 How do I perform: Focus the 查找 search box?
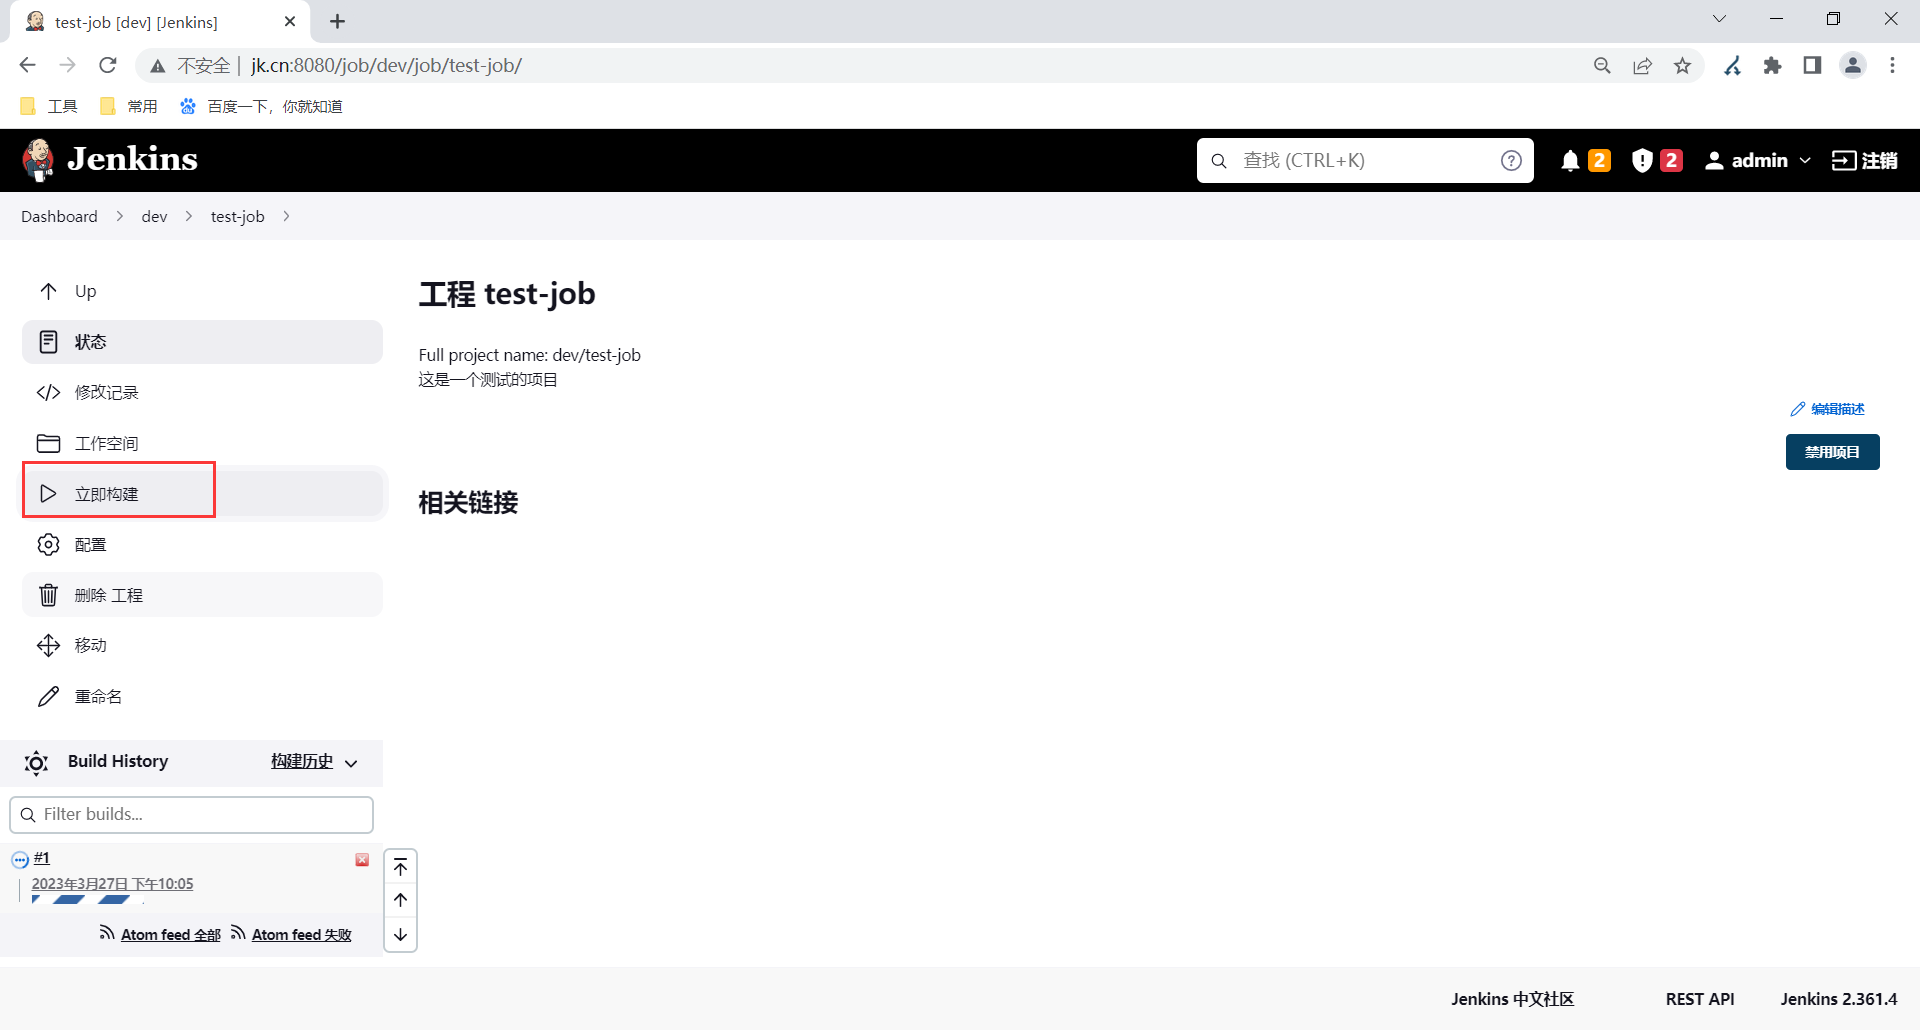point(1364,160)
